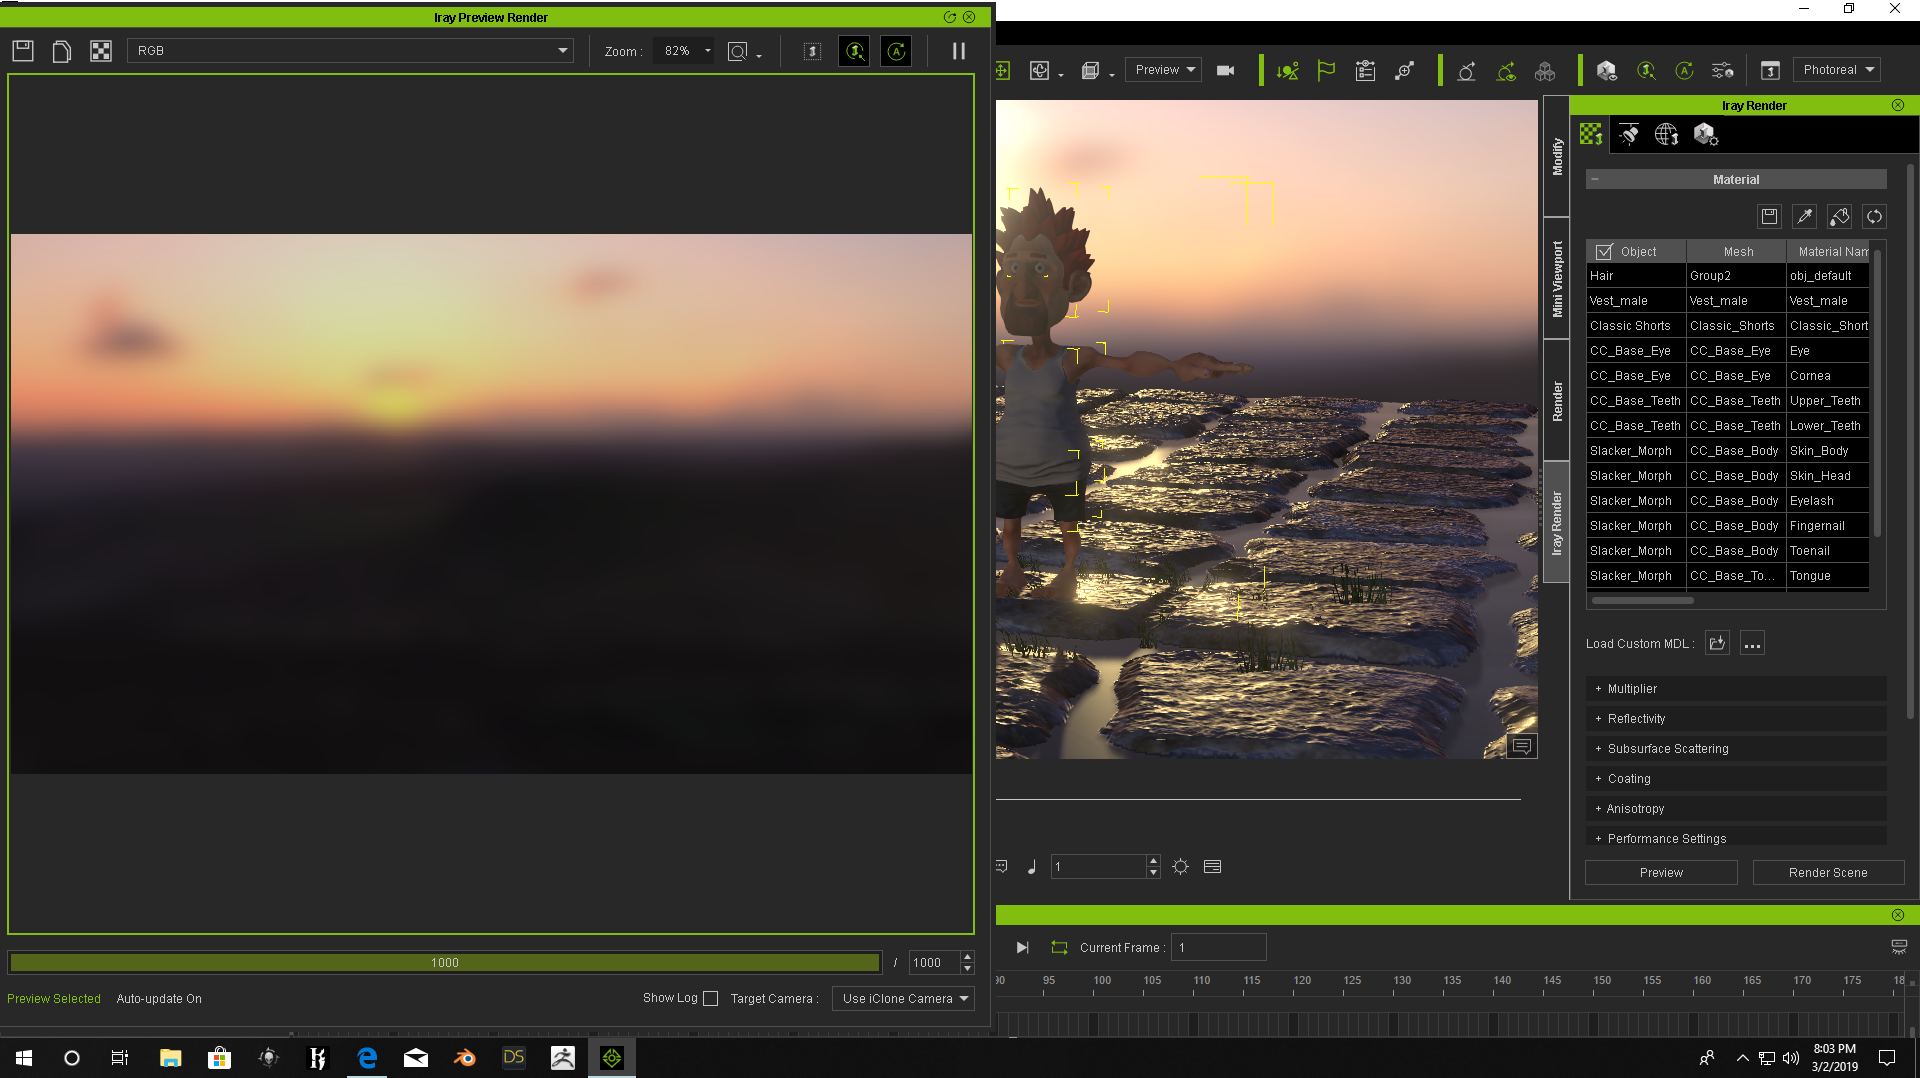Open the Photoreal render mode dropdown
This screenshot has height=1078, width=1920.
point(1837,70)
